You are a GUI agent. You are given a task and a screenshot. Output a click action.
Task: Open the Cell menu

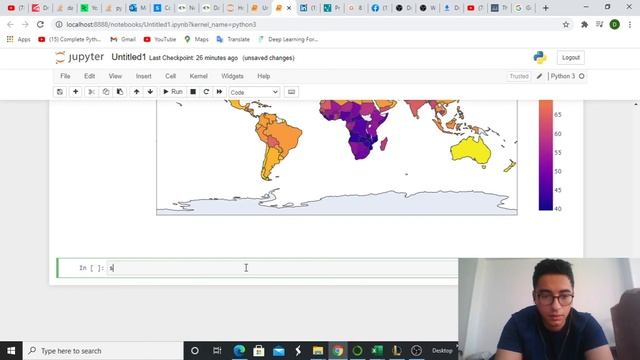pos(170,76)
